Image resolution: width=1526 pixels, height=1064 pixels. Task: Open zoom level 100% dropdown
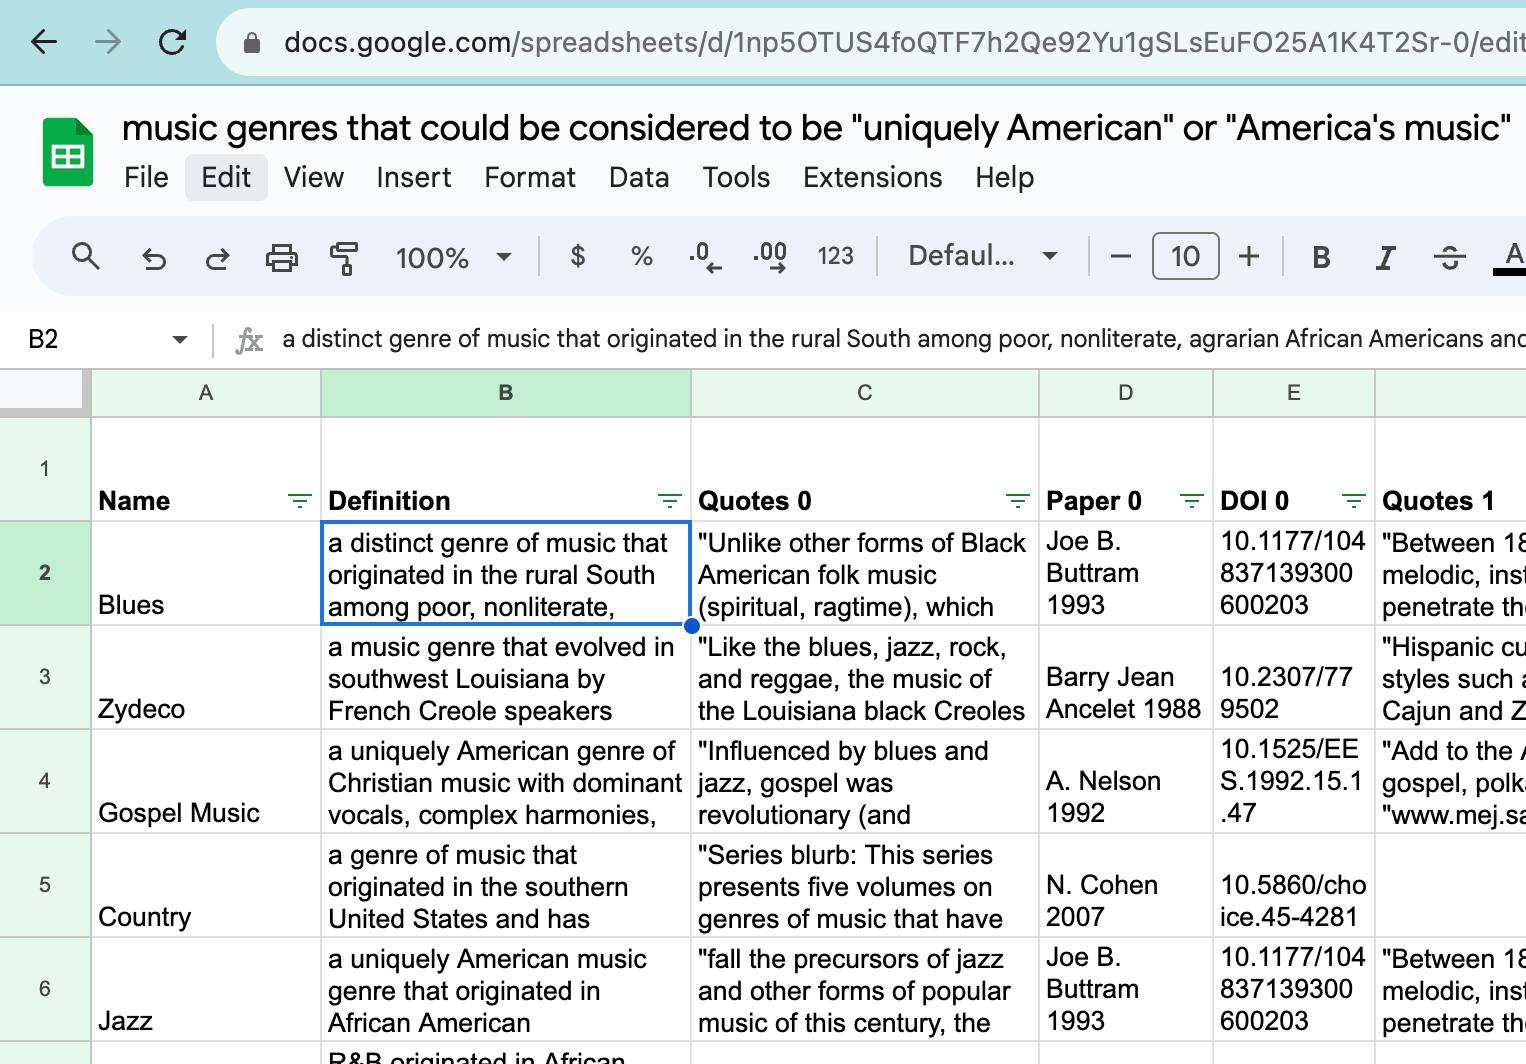pyautogui.click(x=453, y=257)
